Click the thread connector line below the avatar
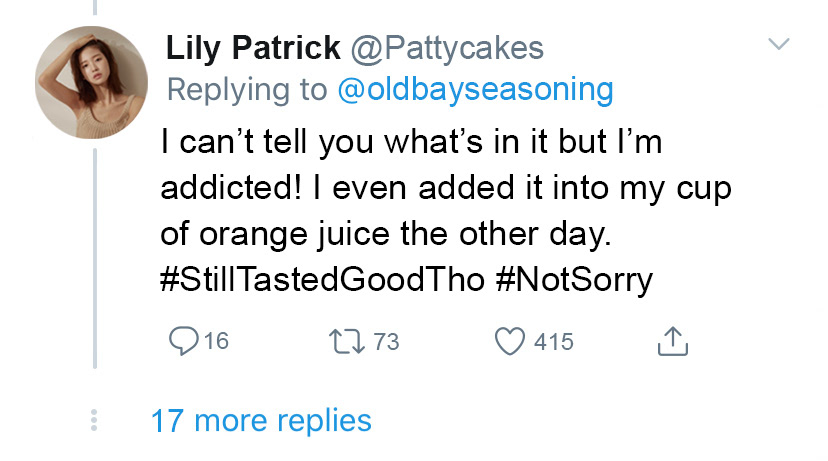Screen dimensions: 828x461 [x=95, y=258]
